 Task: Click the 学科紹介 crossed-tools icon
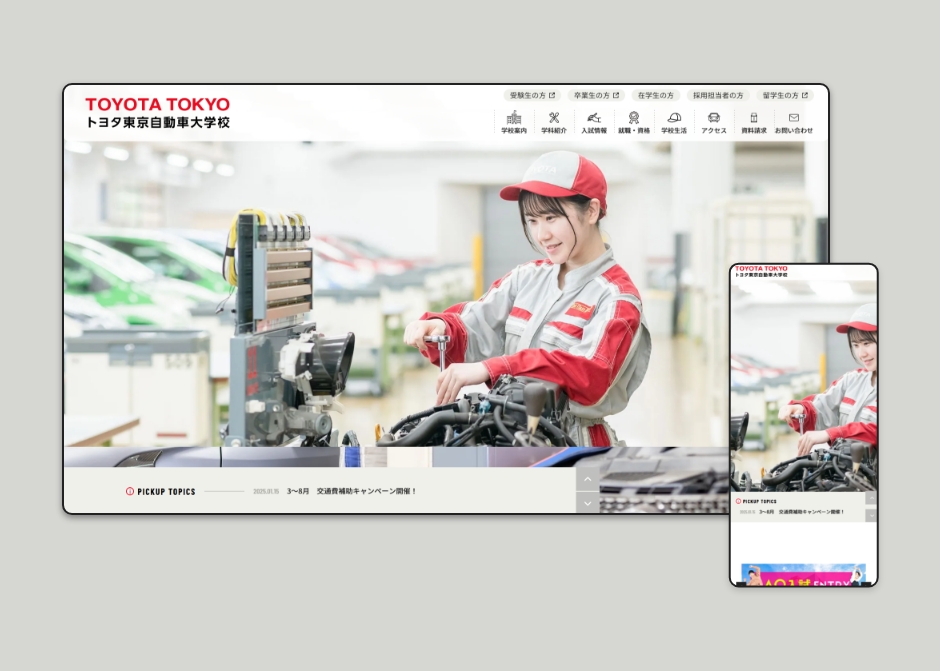tap(554, 119)
